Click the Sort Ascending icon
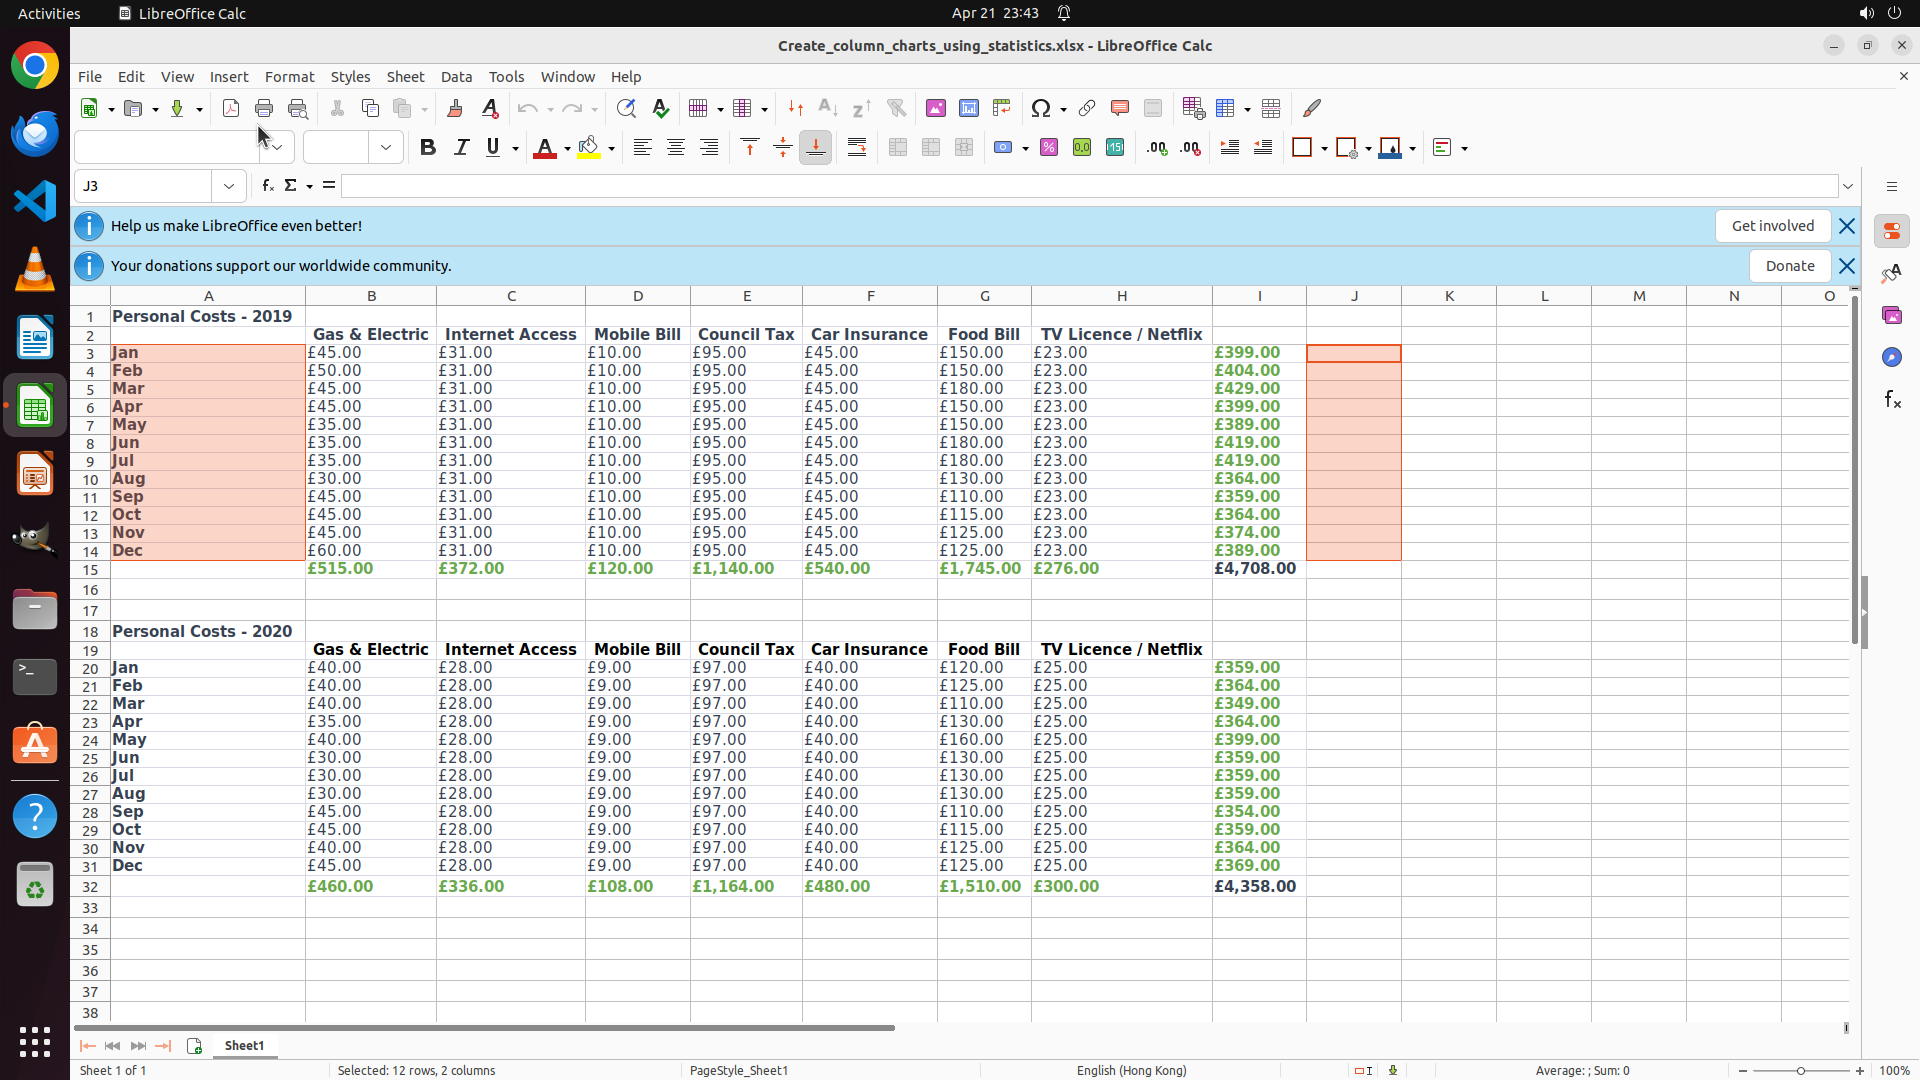Image resolution: width=1920 pixels, height=1080 pixels. (828, 108)
